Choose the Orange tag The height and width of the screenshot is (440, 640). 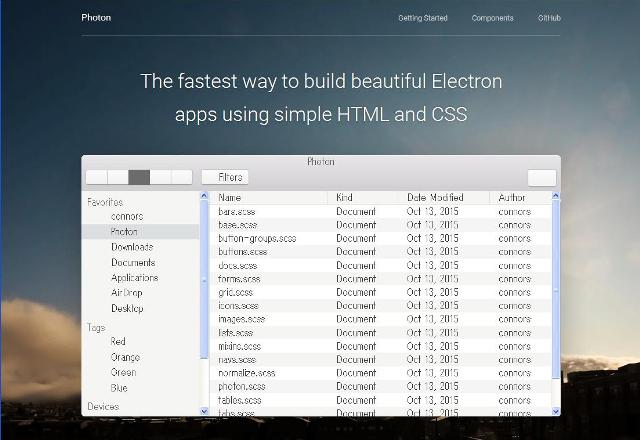(x=140, y=357)
